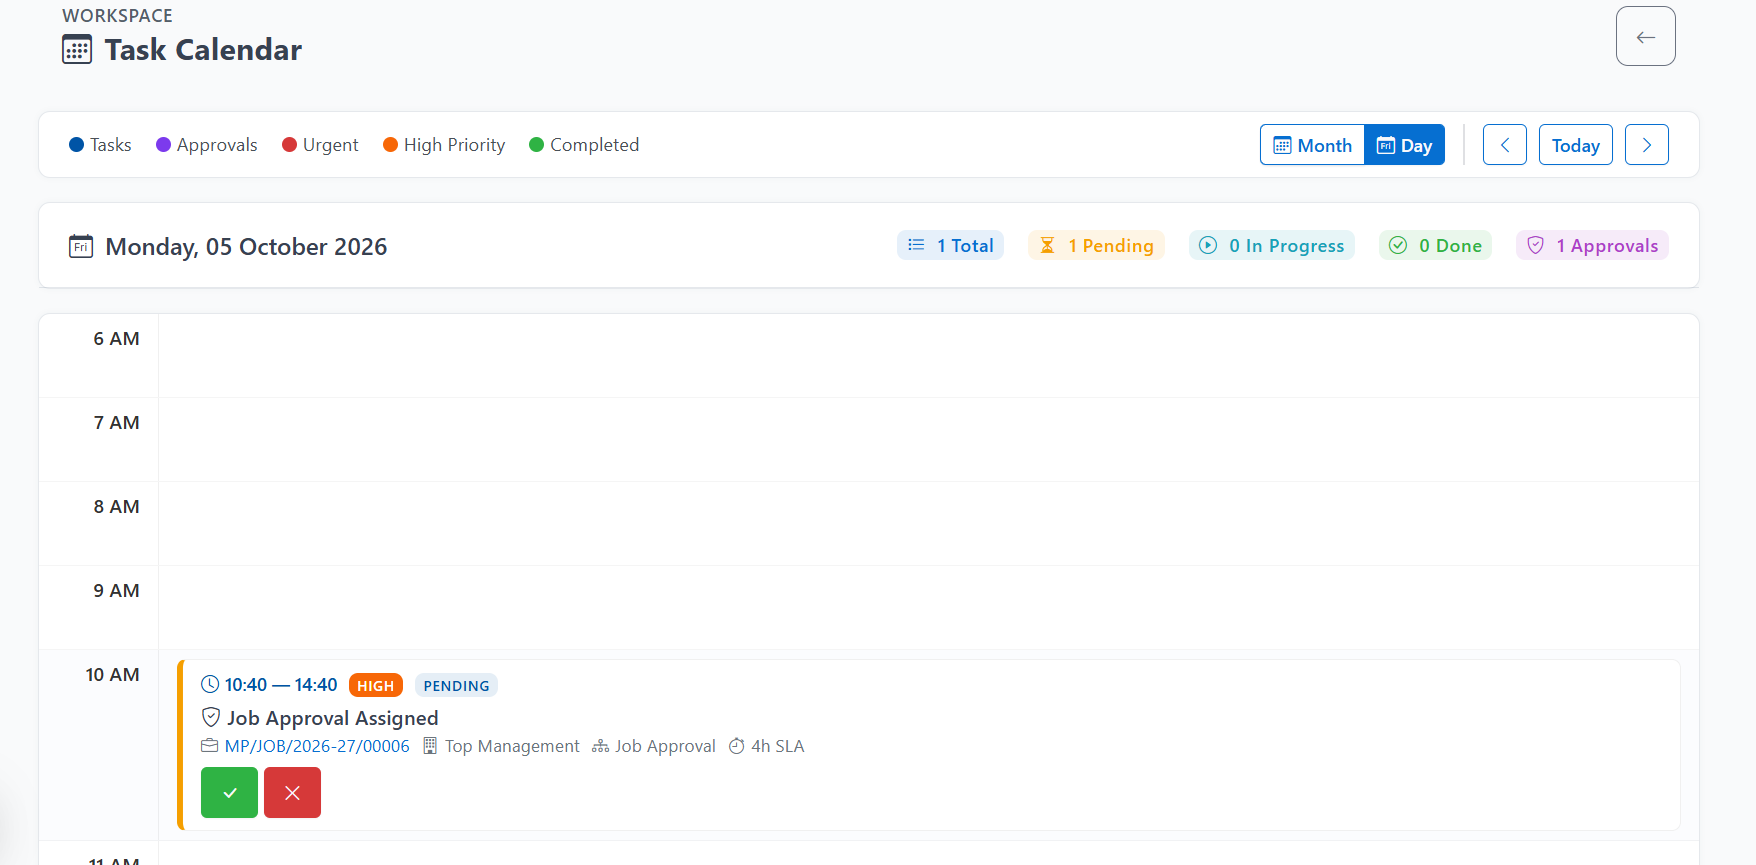
Task: Click the orange High Priority legend dot
Action: coord(390,145)
